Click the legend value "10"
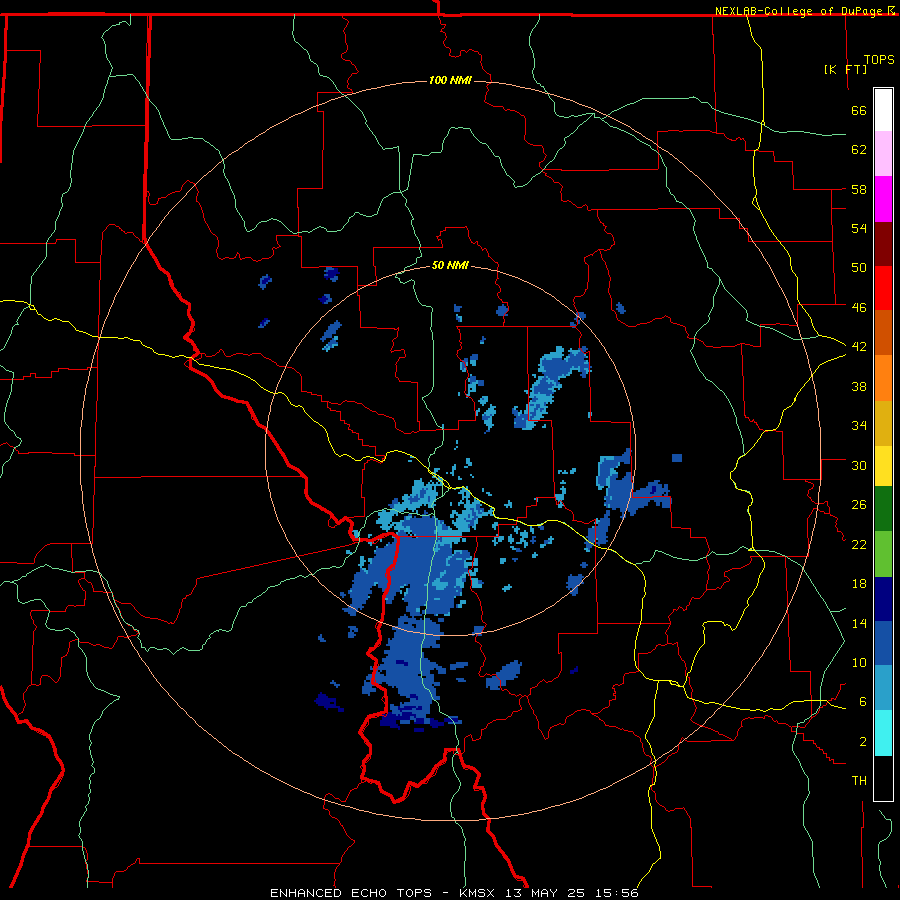 coord(859,662)
